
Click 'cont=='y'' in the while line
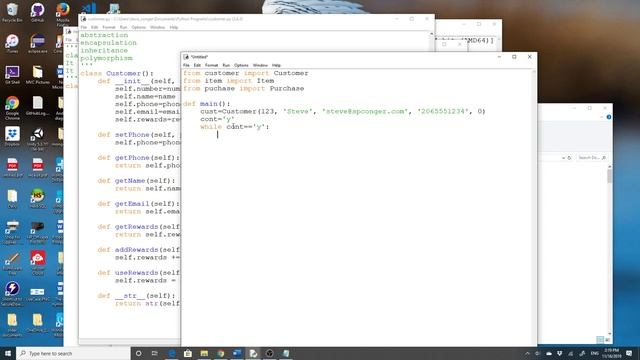click(x=246, y=127)
